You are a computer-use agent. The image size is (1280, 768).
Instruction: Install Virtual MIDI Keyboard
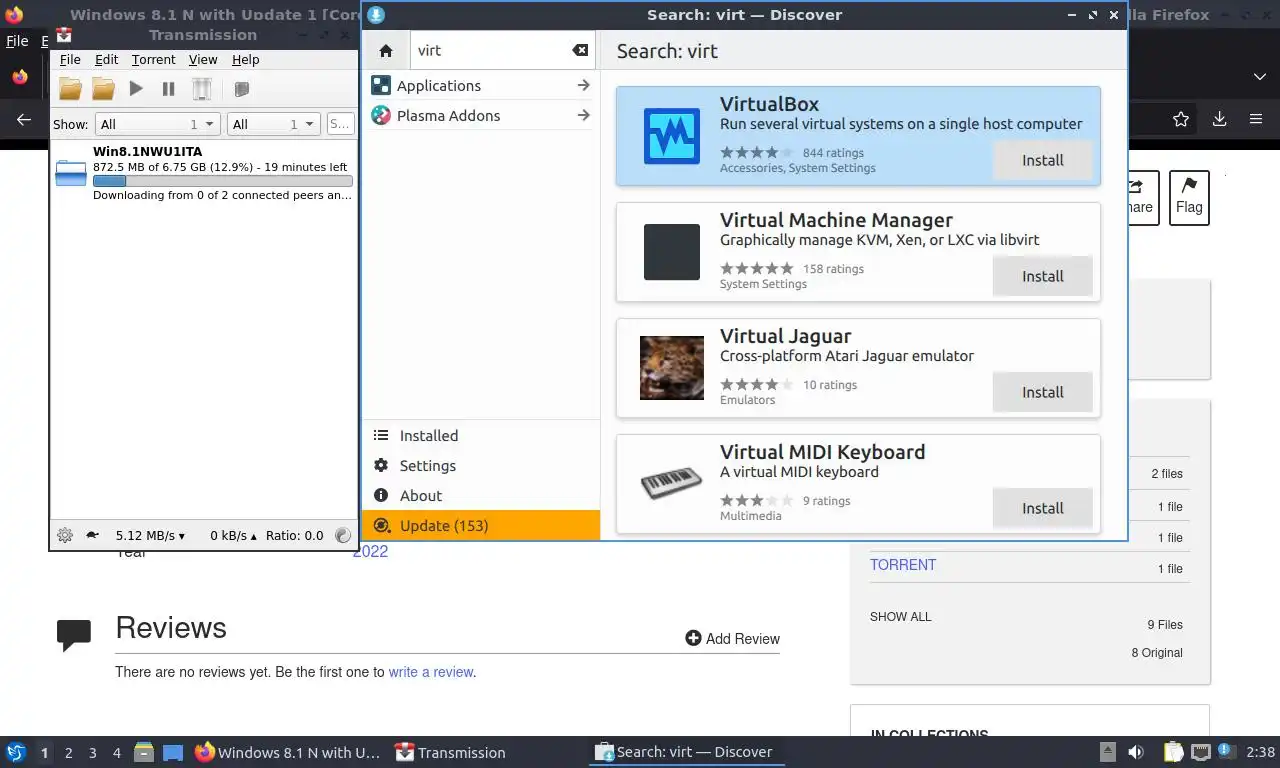click(1042, 508)
